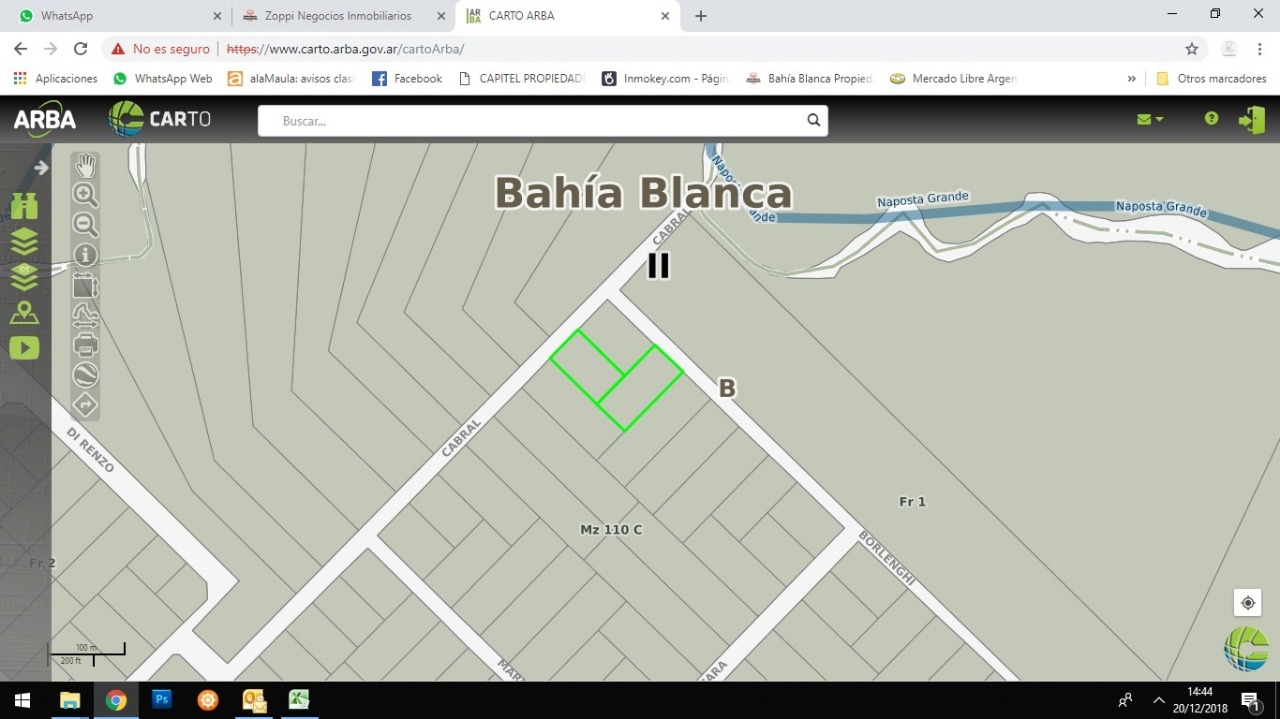1280x719 pixels.
Task: Activate the parcel information tool
Action: [86, 255]
